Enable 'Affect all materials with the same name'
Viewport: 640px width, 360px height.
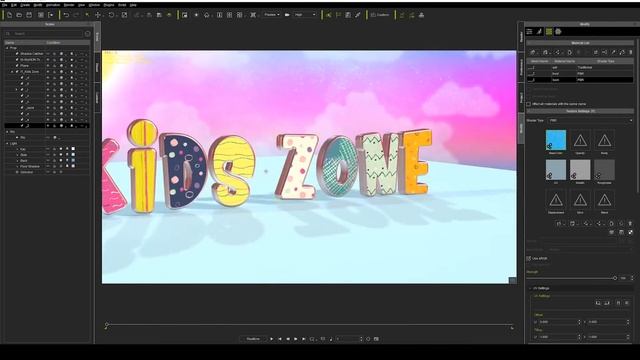click(529, 104)
